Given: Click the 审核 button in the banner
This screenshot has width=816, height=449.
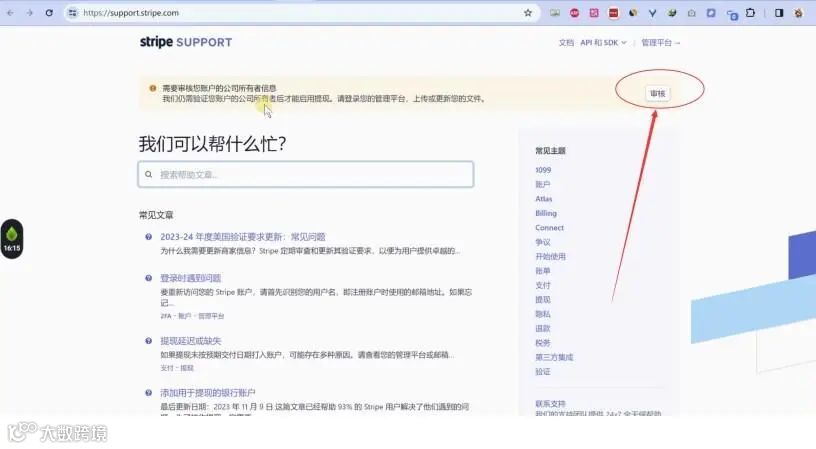Looking at the screenshot, I should click(658, 94).
